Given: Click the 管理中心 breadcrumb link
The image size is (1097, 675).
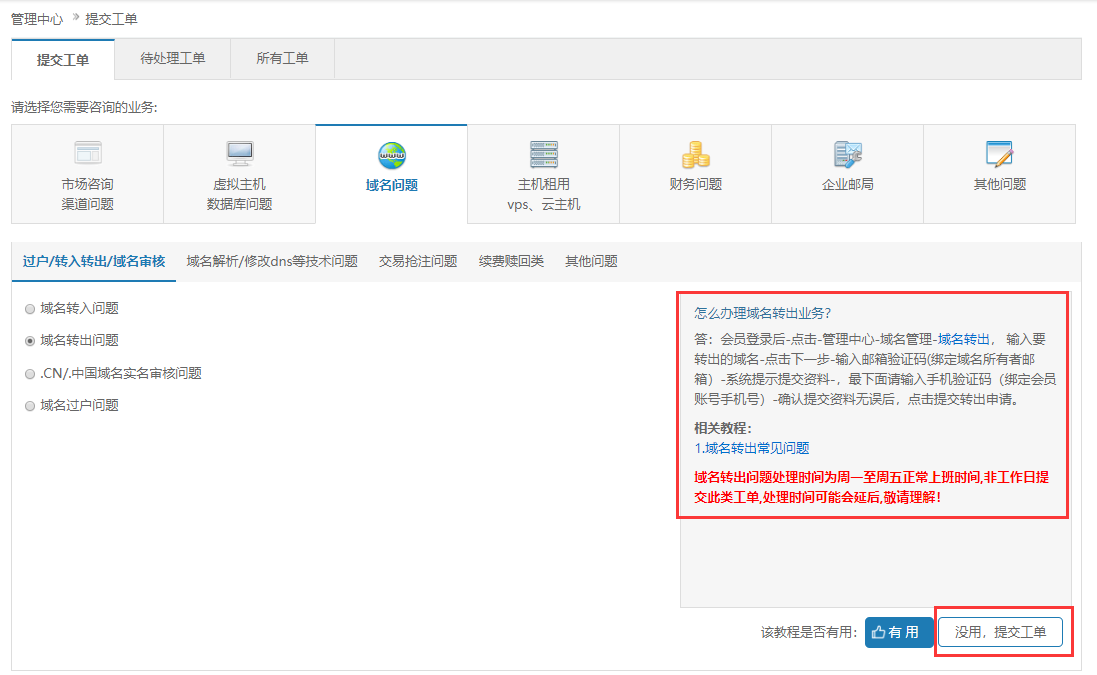Looking at the screenshot, I should coord(37,18).
